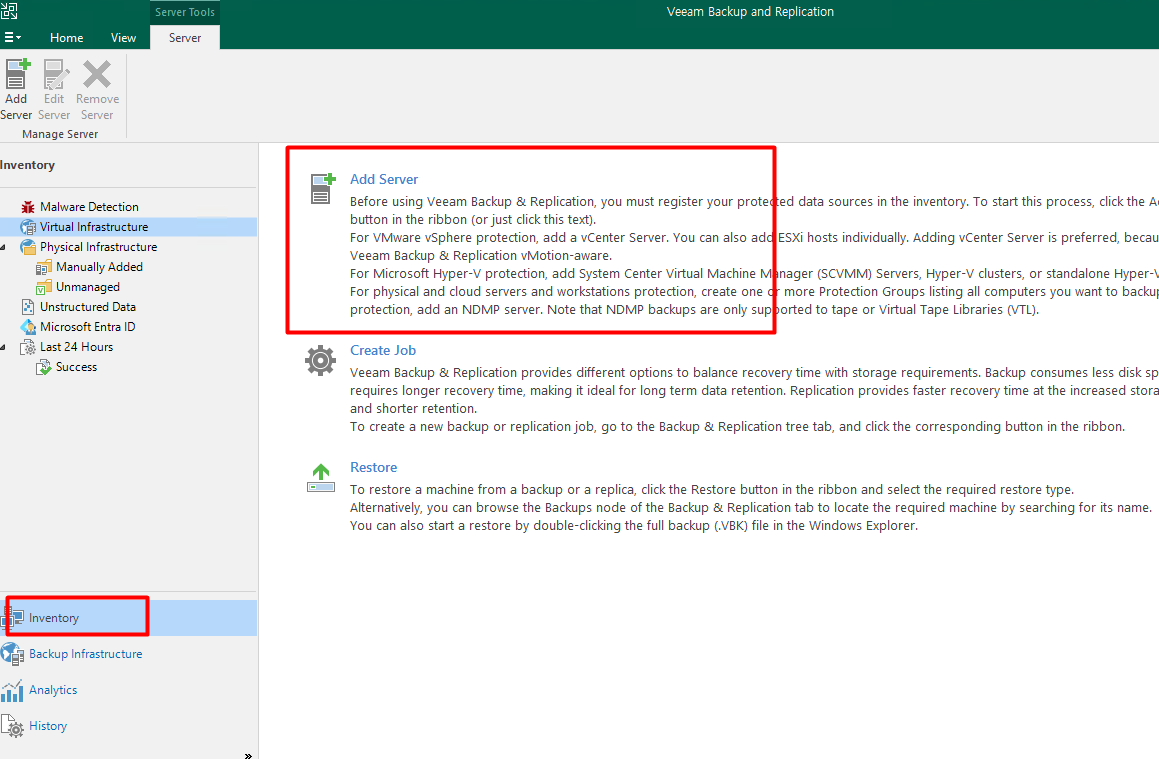
Task: Select Virtual Infrastructure tree node
Action: point(94,227)
